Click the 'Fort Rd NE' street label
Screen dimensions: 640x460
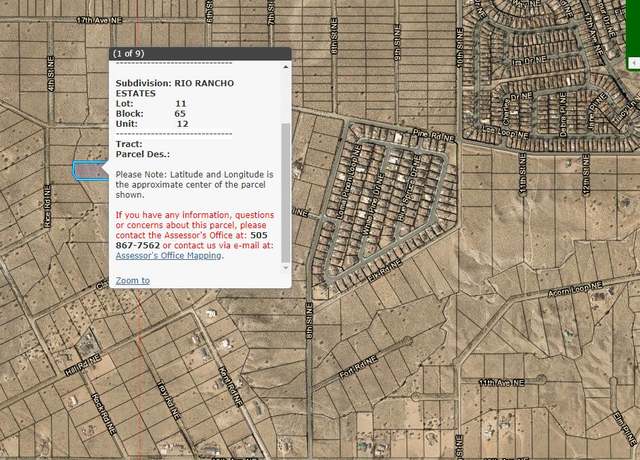pos(358,367)
